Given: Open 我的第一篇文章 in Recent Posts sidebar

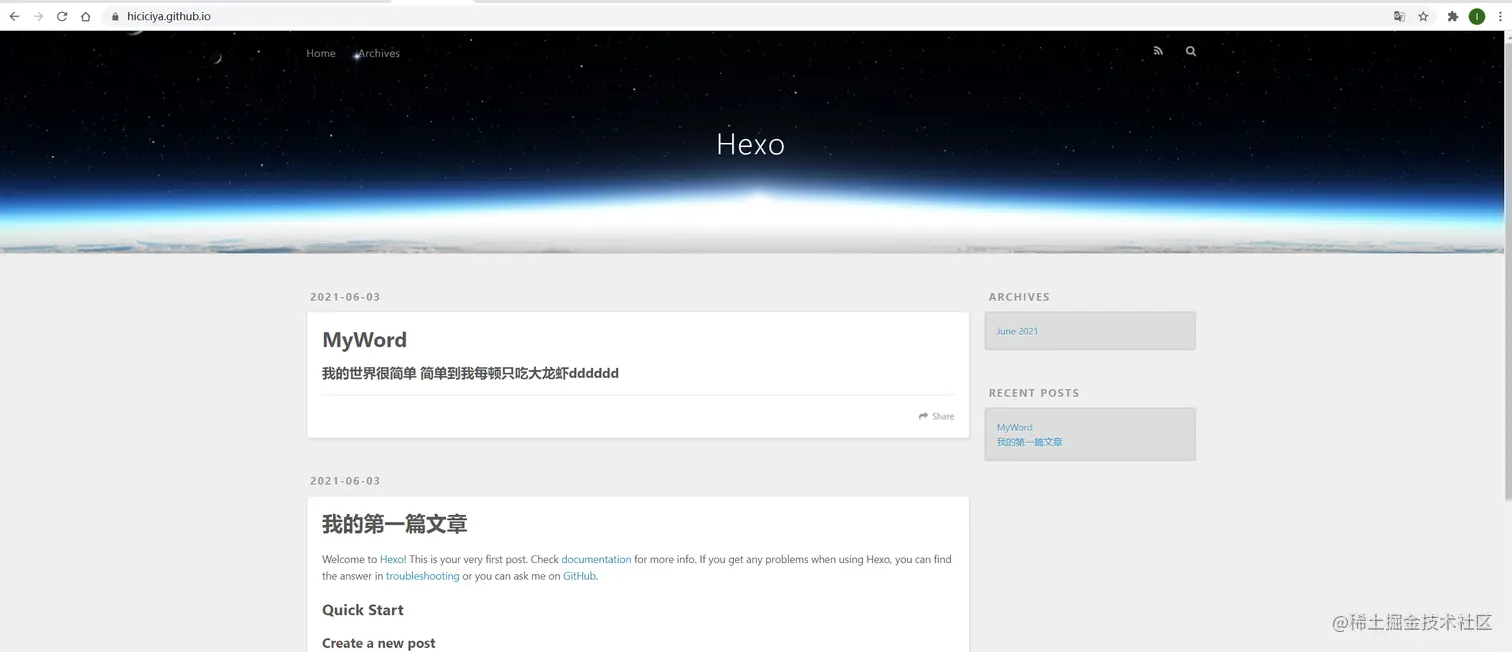Looking at the screenshot, I should pos(1029,442).
